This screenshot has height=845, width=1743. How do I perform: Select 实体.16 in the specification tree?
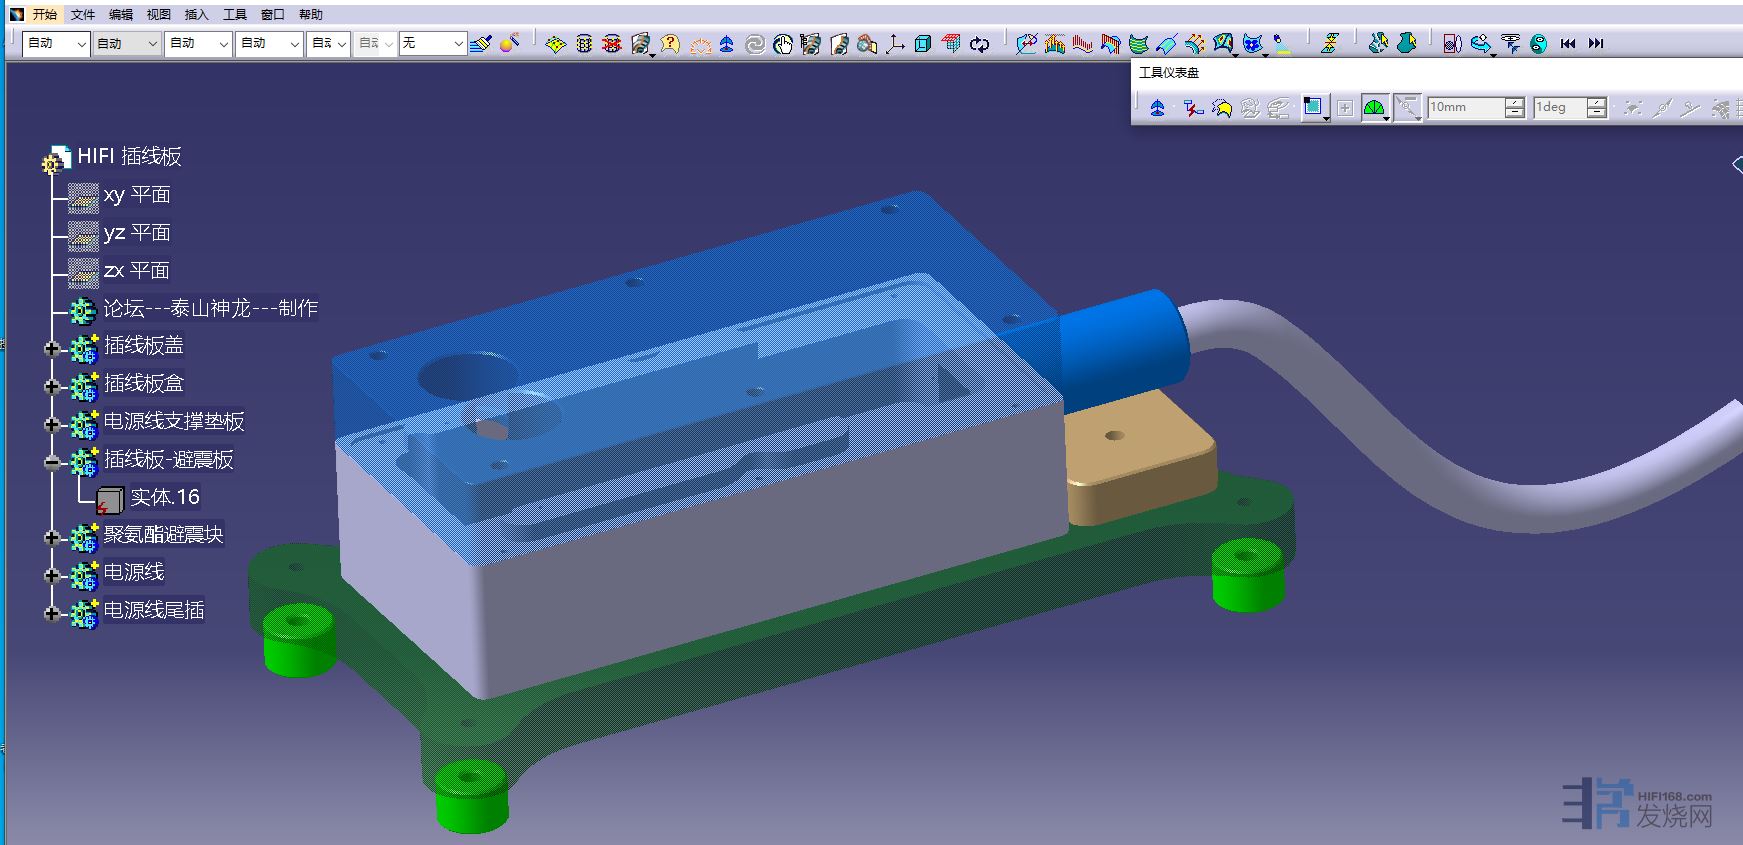[164, 497]
